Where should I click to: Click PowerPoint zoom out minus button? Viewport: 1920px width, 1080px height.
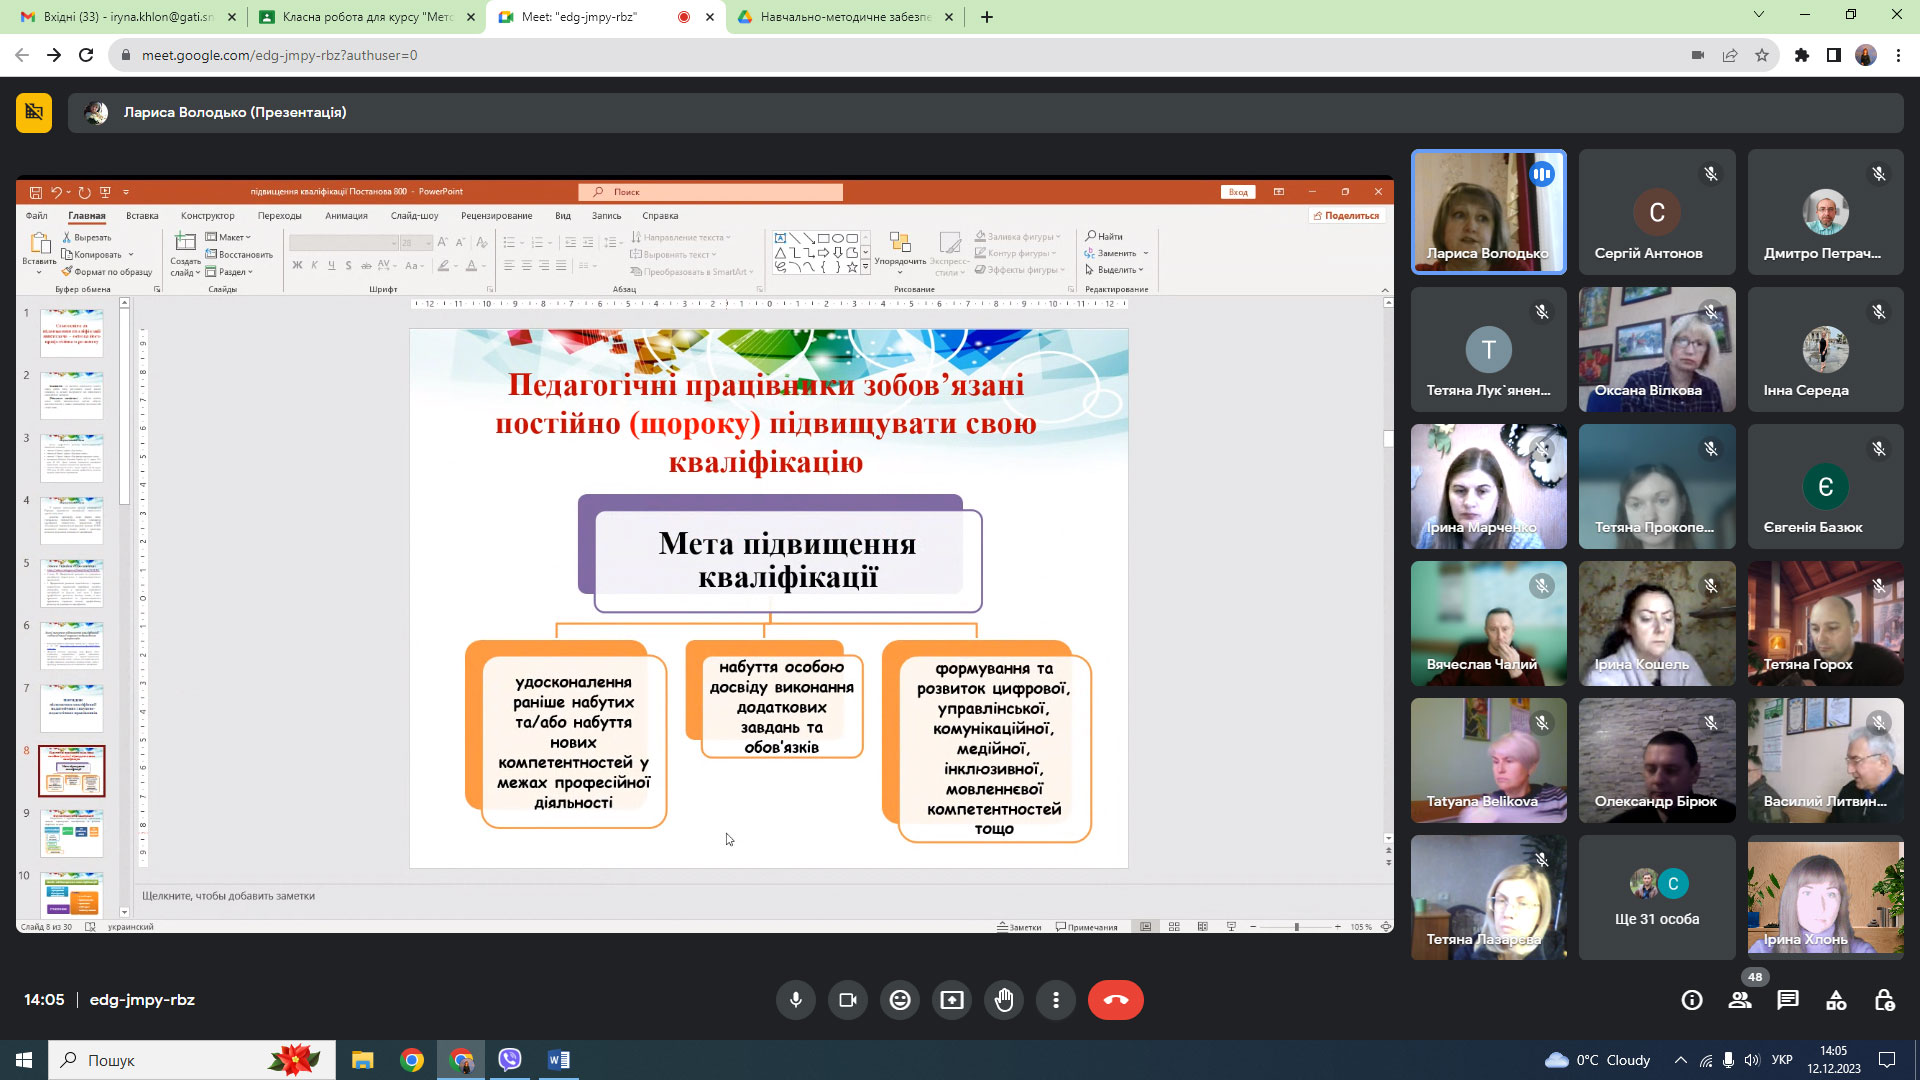click(x=1253, y=927)
